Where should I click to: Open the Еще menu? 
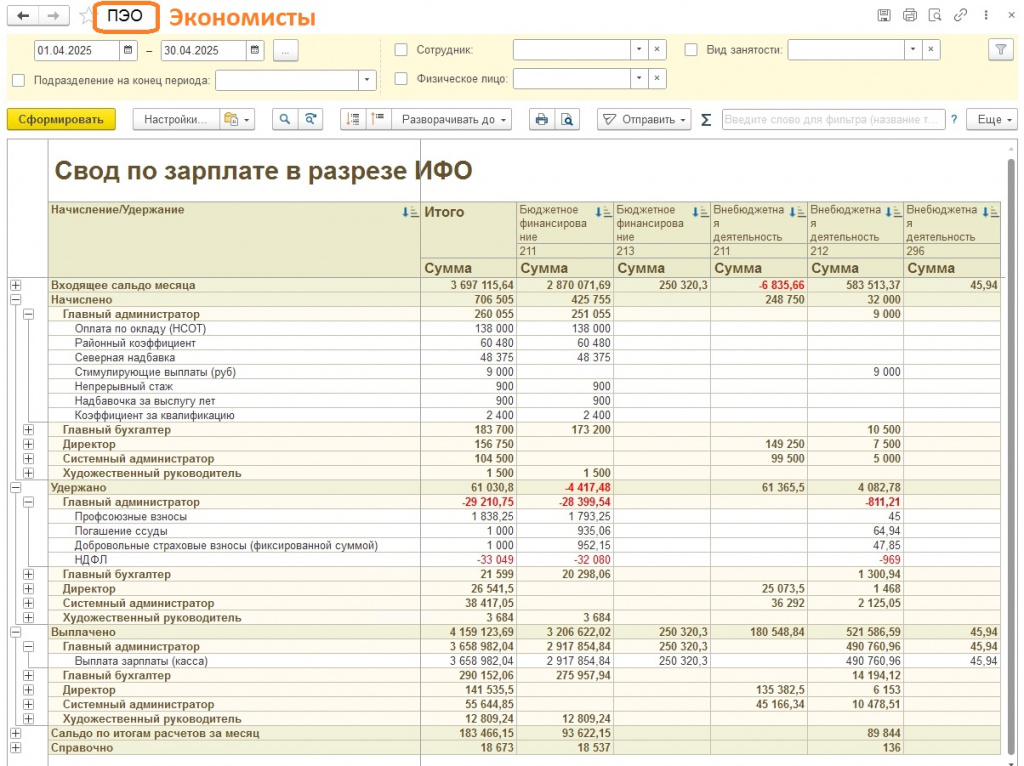coord(992,120)
